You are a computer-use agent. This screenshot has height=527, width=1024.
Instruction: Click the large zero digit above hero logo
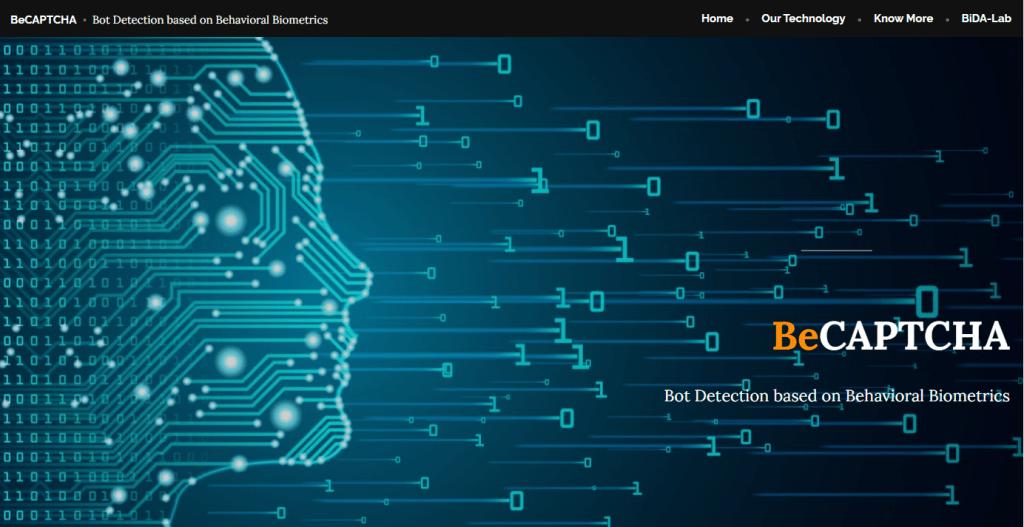pos(927,300)
